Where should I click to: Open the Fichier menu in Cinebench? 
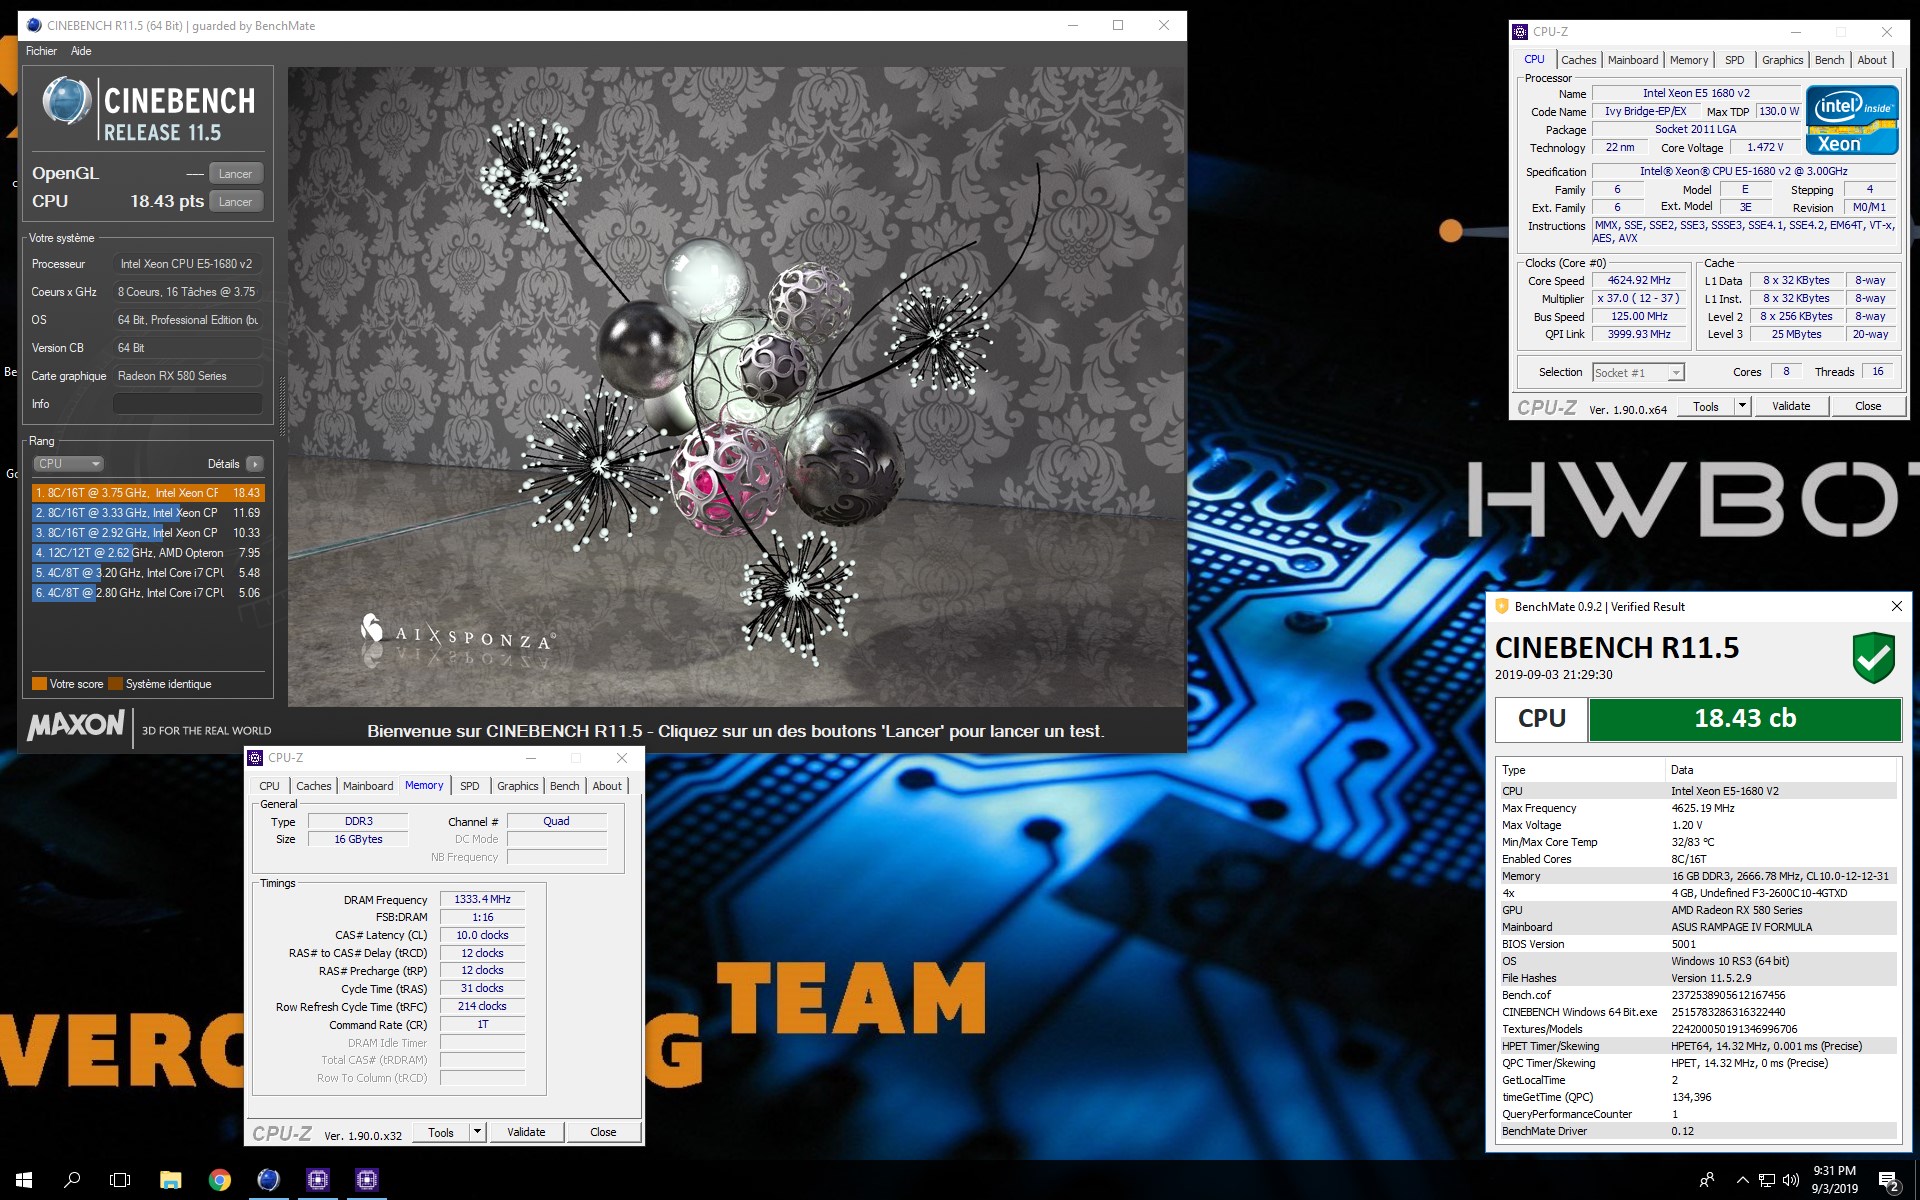tap(41, 51)
